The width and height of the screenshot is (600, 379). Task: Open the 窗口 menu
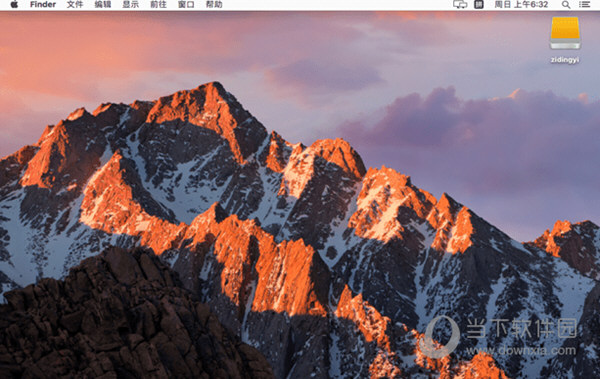pyautogui.click(x=186, y=5)
